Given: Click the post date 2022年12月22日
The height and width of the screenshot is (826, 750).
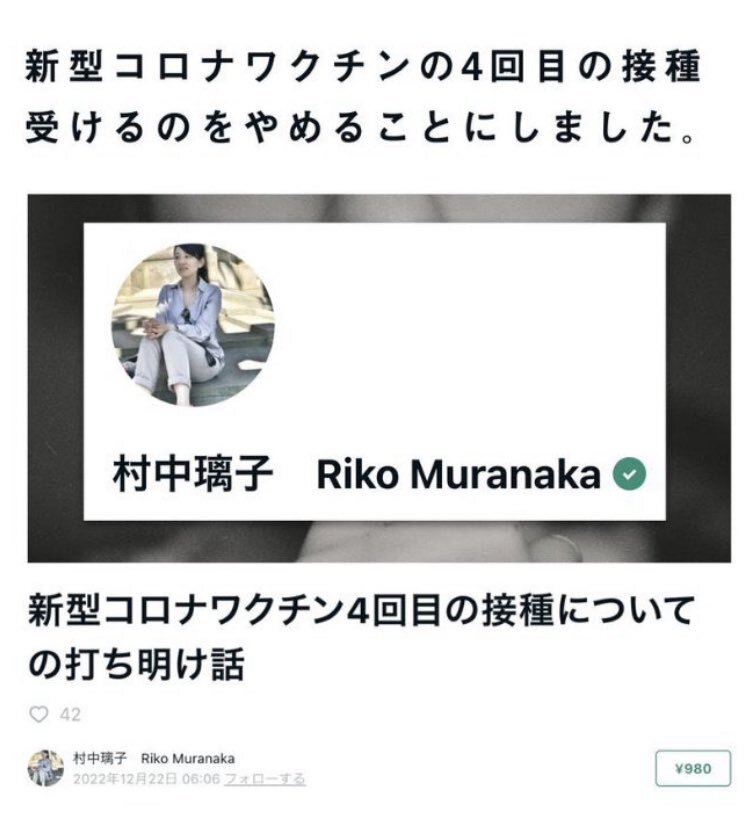Looking at the screenshot, I should [125, 779].
